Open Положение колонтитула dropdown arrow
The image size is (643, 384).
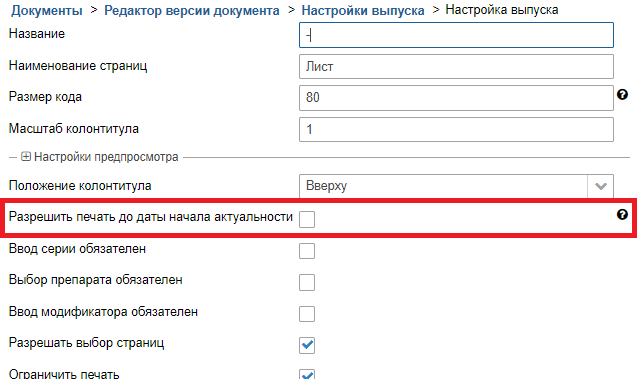pos(601,186)
